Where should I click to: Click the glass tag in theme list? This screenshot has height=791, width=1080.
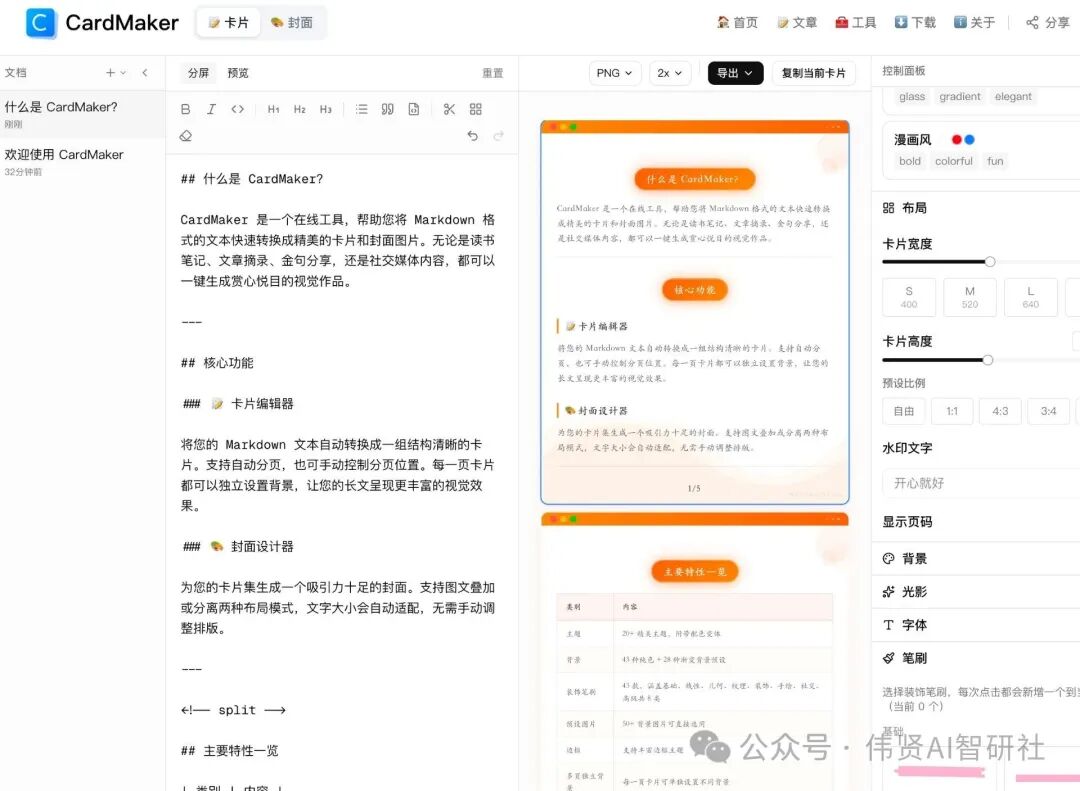912,96
